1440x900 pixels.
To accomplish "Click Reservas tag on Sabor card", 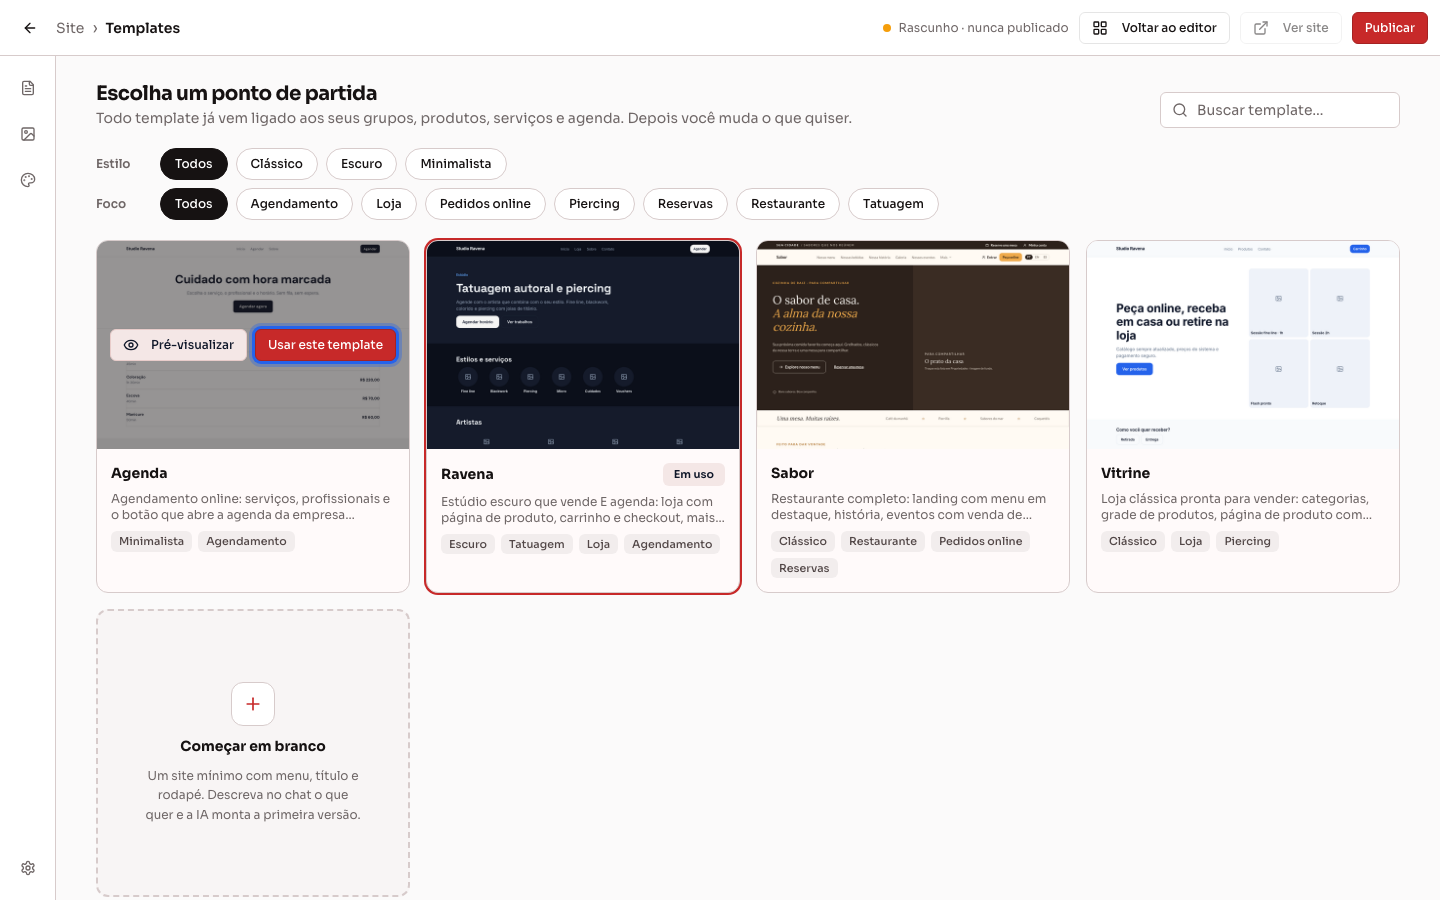I will [804, 568].
